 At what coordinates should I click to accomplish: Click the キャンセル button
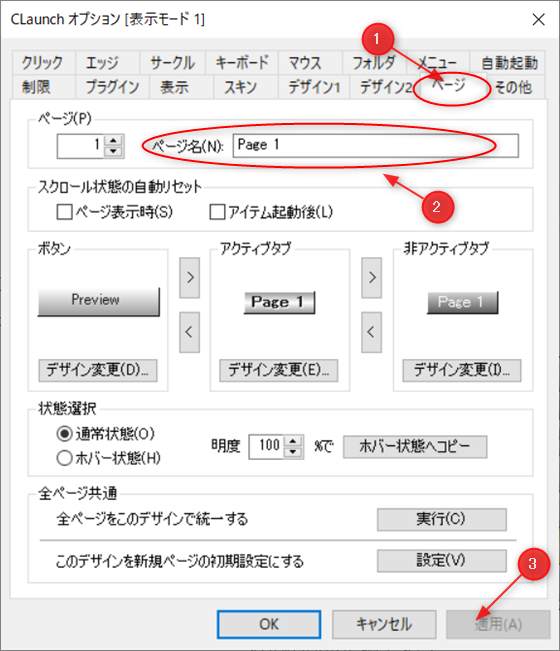click(384, 624)
